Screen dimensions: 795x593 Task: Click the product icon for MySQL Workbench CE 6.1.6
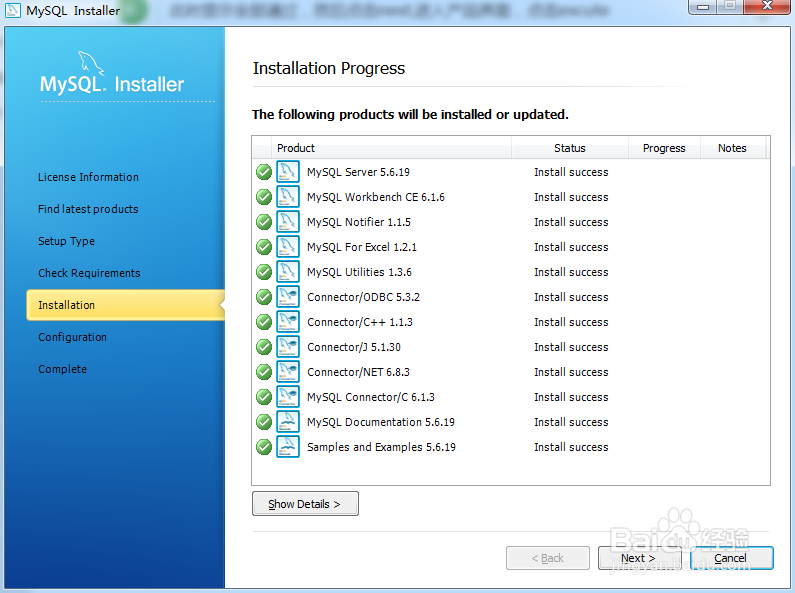tap(287, 197)
